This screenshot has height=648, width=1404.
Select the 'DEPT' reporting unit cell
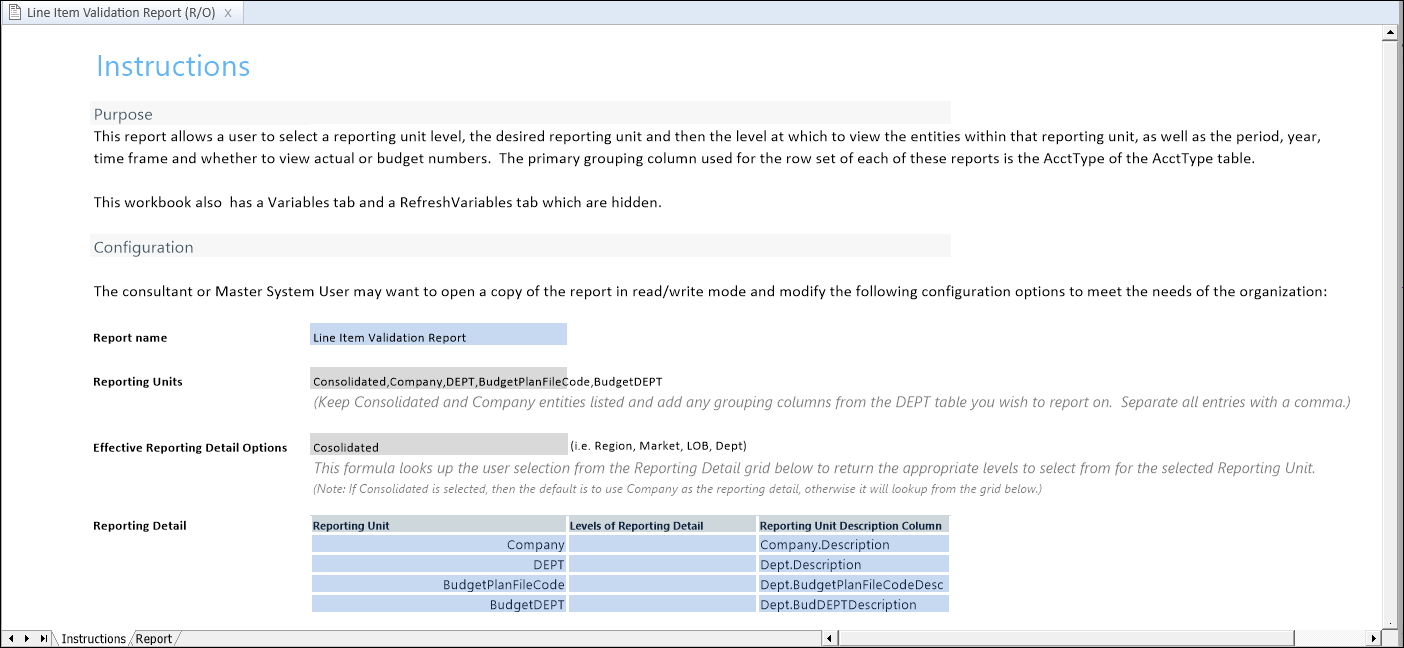(x=439, y=565)
